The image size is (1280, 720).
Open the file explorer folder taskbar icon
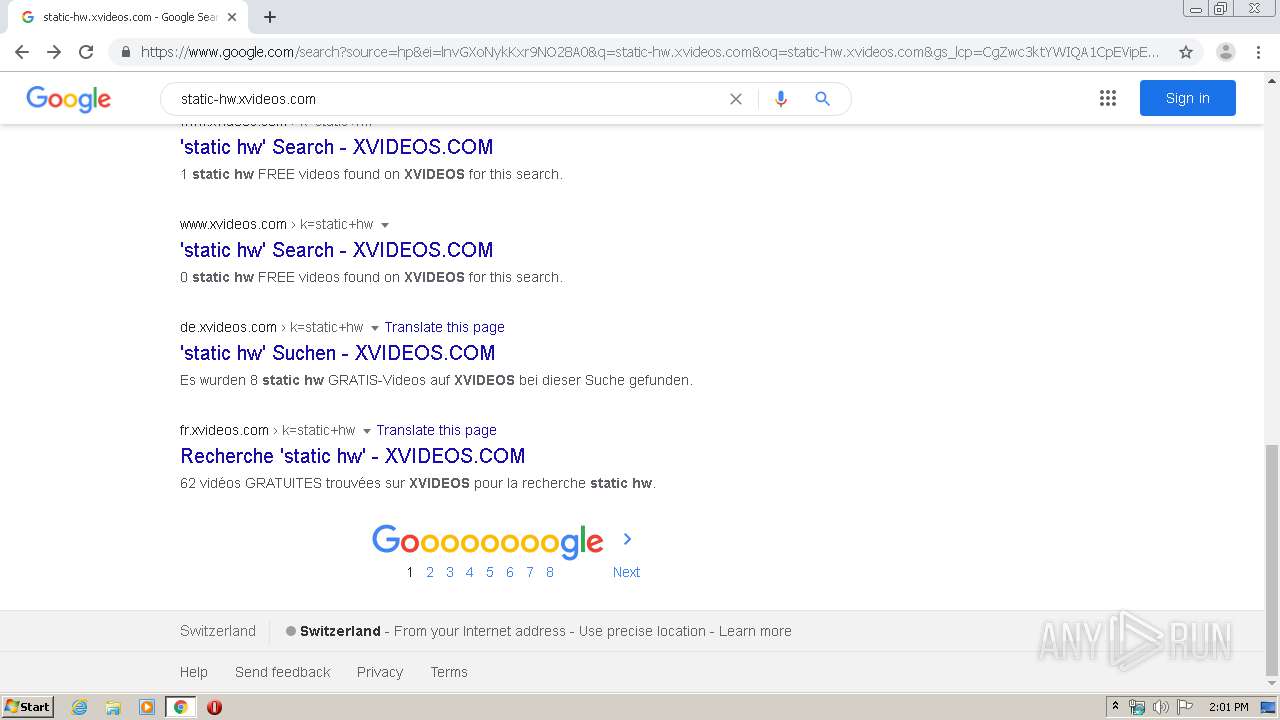tap(113, 707)
